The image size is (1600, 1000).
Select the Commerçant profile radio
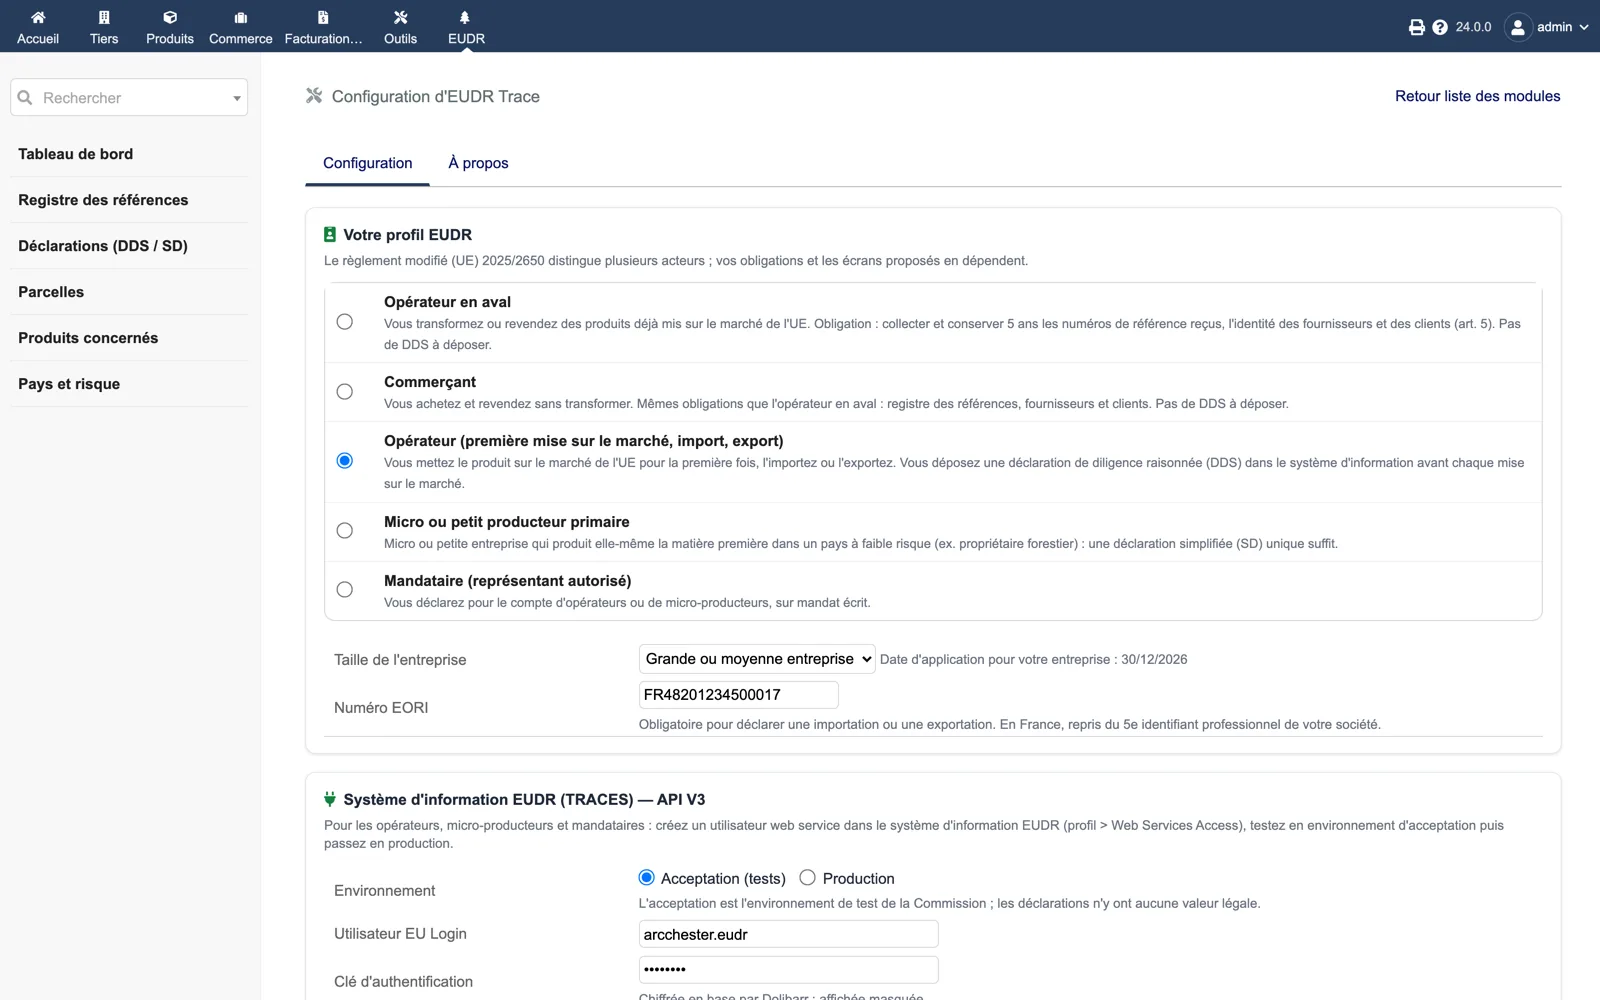(x=344, y=392)
